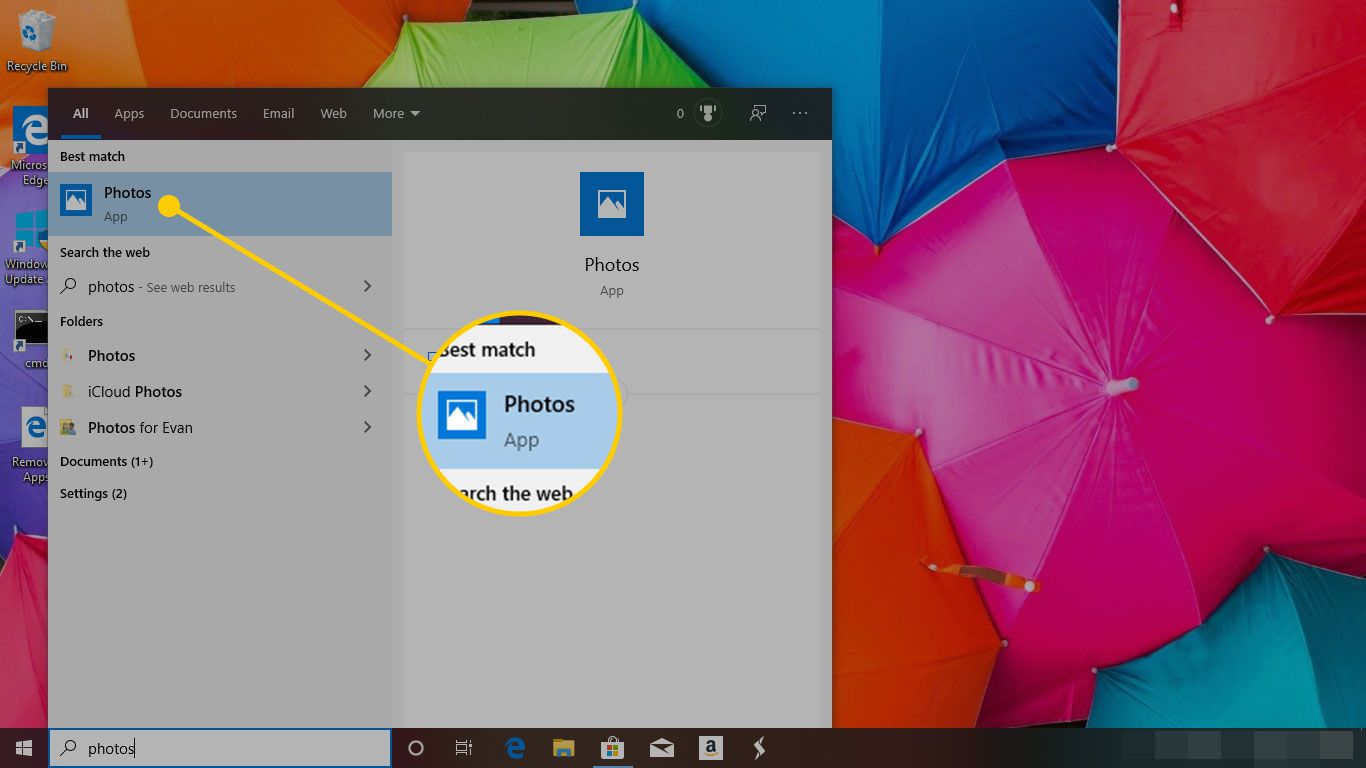The width and height of the screenshot is (1366, 768).
Task: Click the last pinned taskbar app icon
Action: 759,748
